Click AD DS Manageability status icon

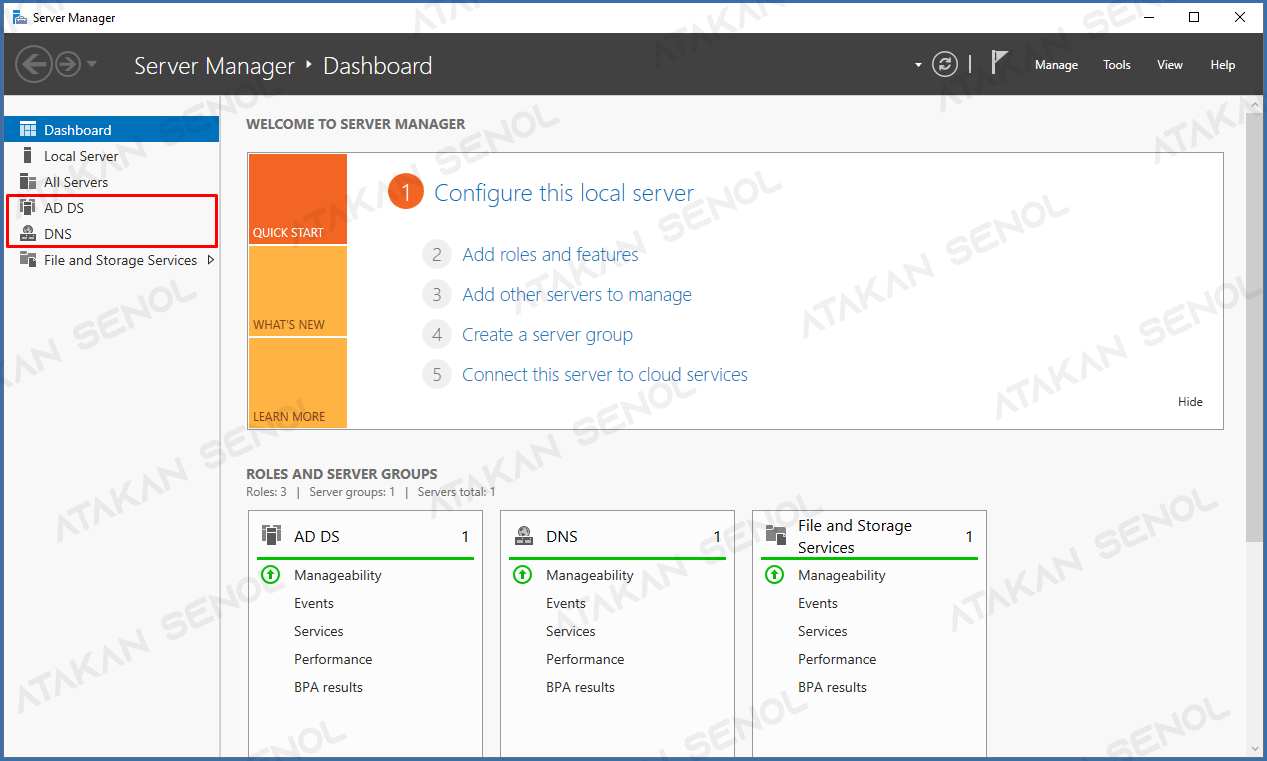[x=270, y=575]
